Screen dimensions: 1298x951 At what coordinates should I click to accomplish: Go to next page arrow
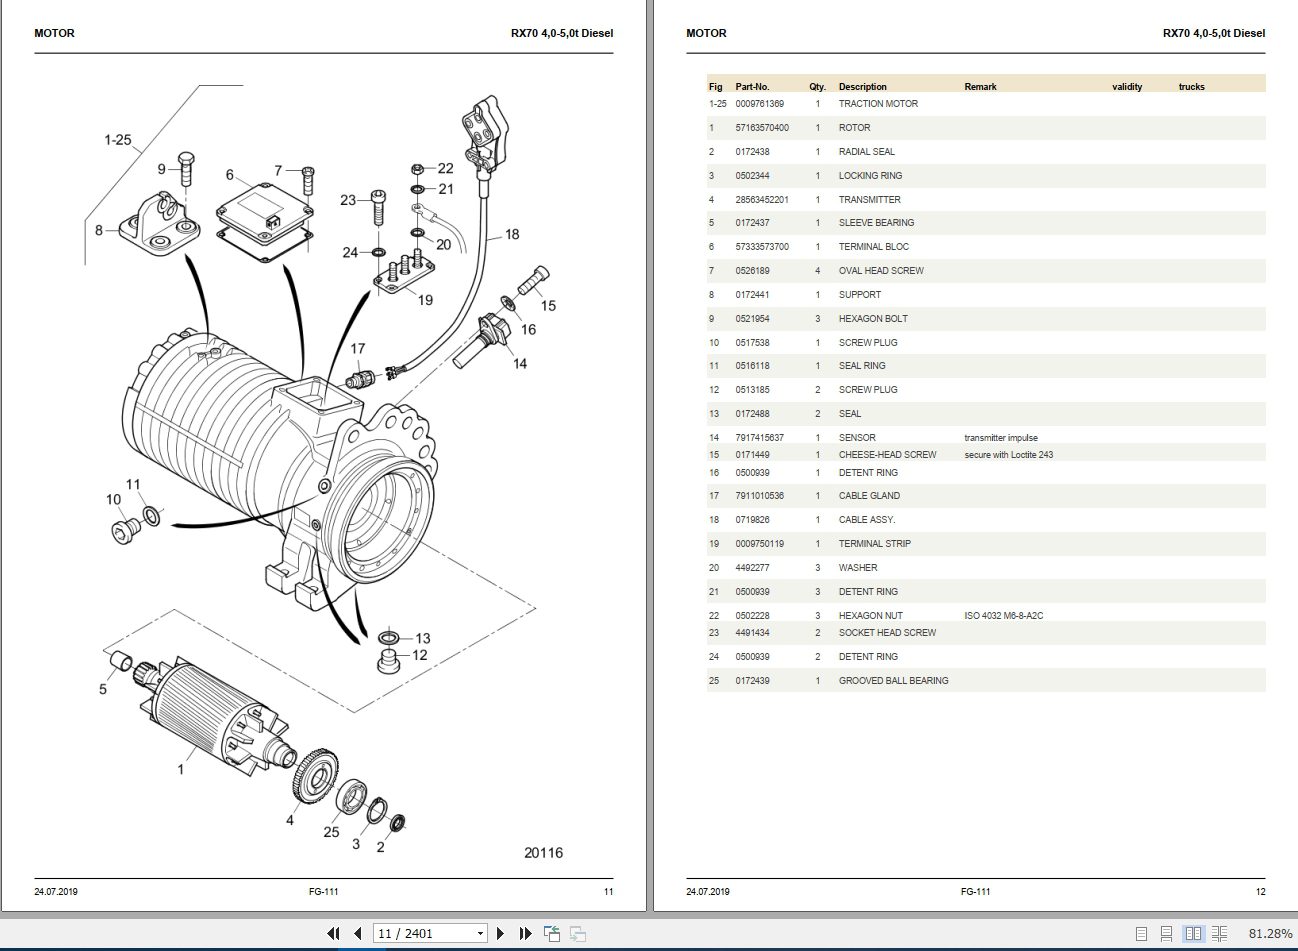pyautogui.click(x=501, y=933)
